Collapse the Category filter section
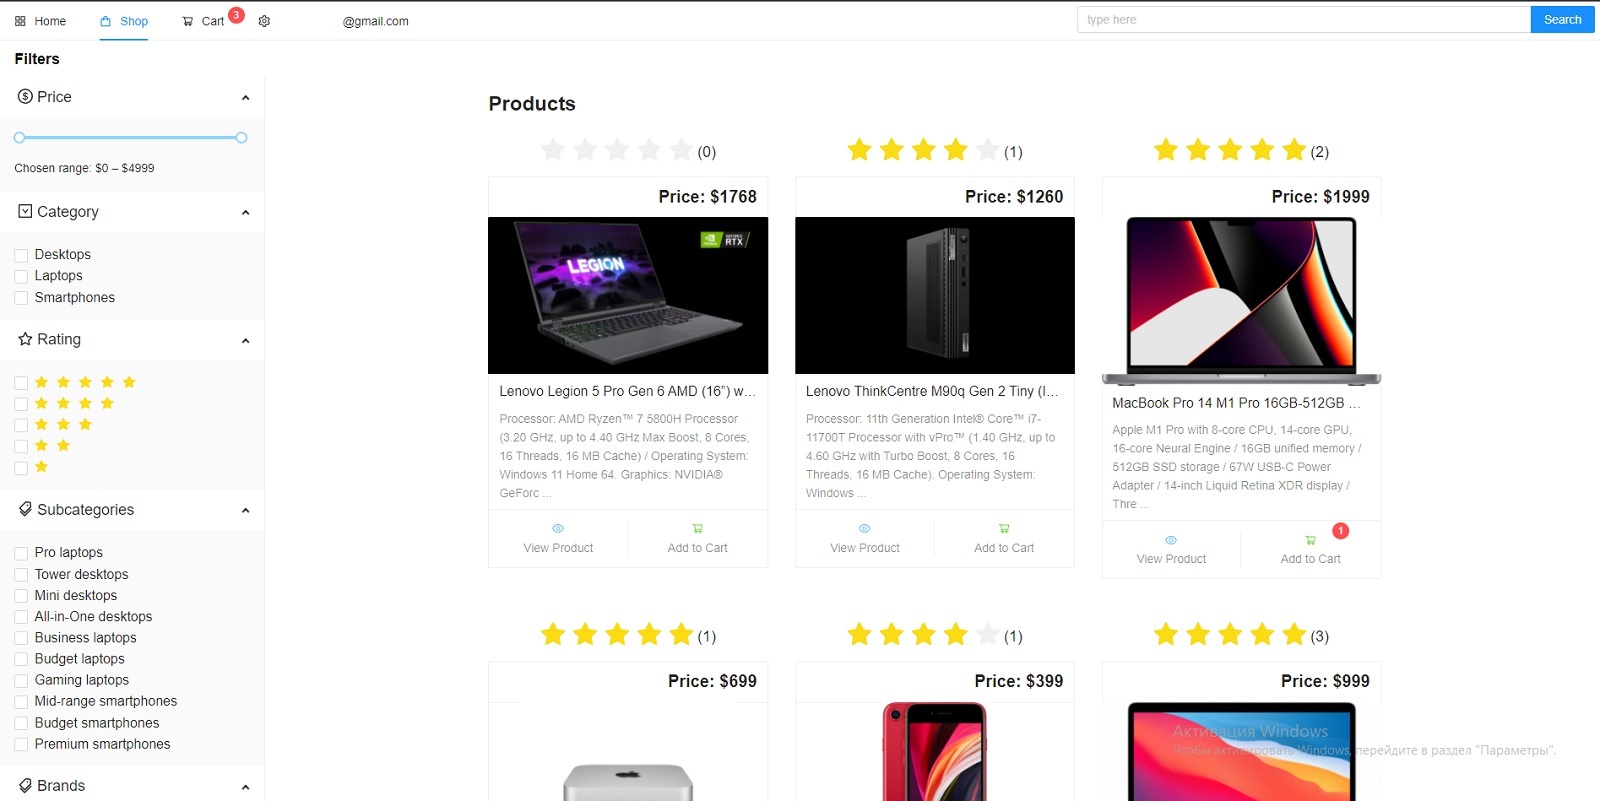This screenshot has height=801, width=1600. 246,211
